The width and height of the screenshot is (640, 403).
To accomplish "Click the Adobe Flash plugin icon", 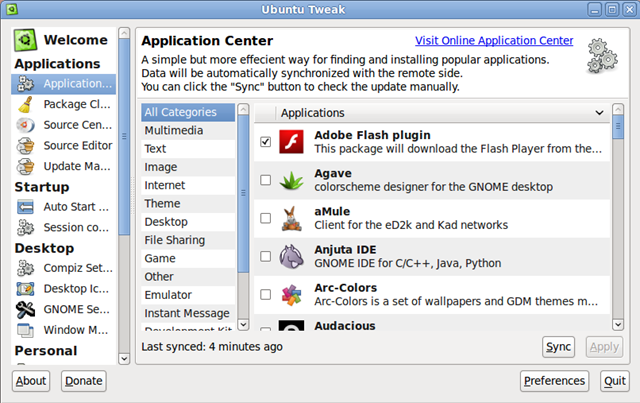I will pos(291,142).
